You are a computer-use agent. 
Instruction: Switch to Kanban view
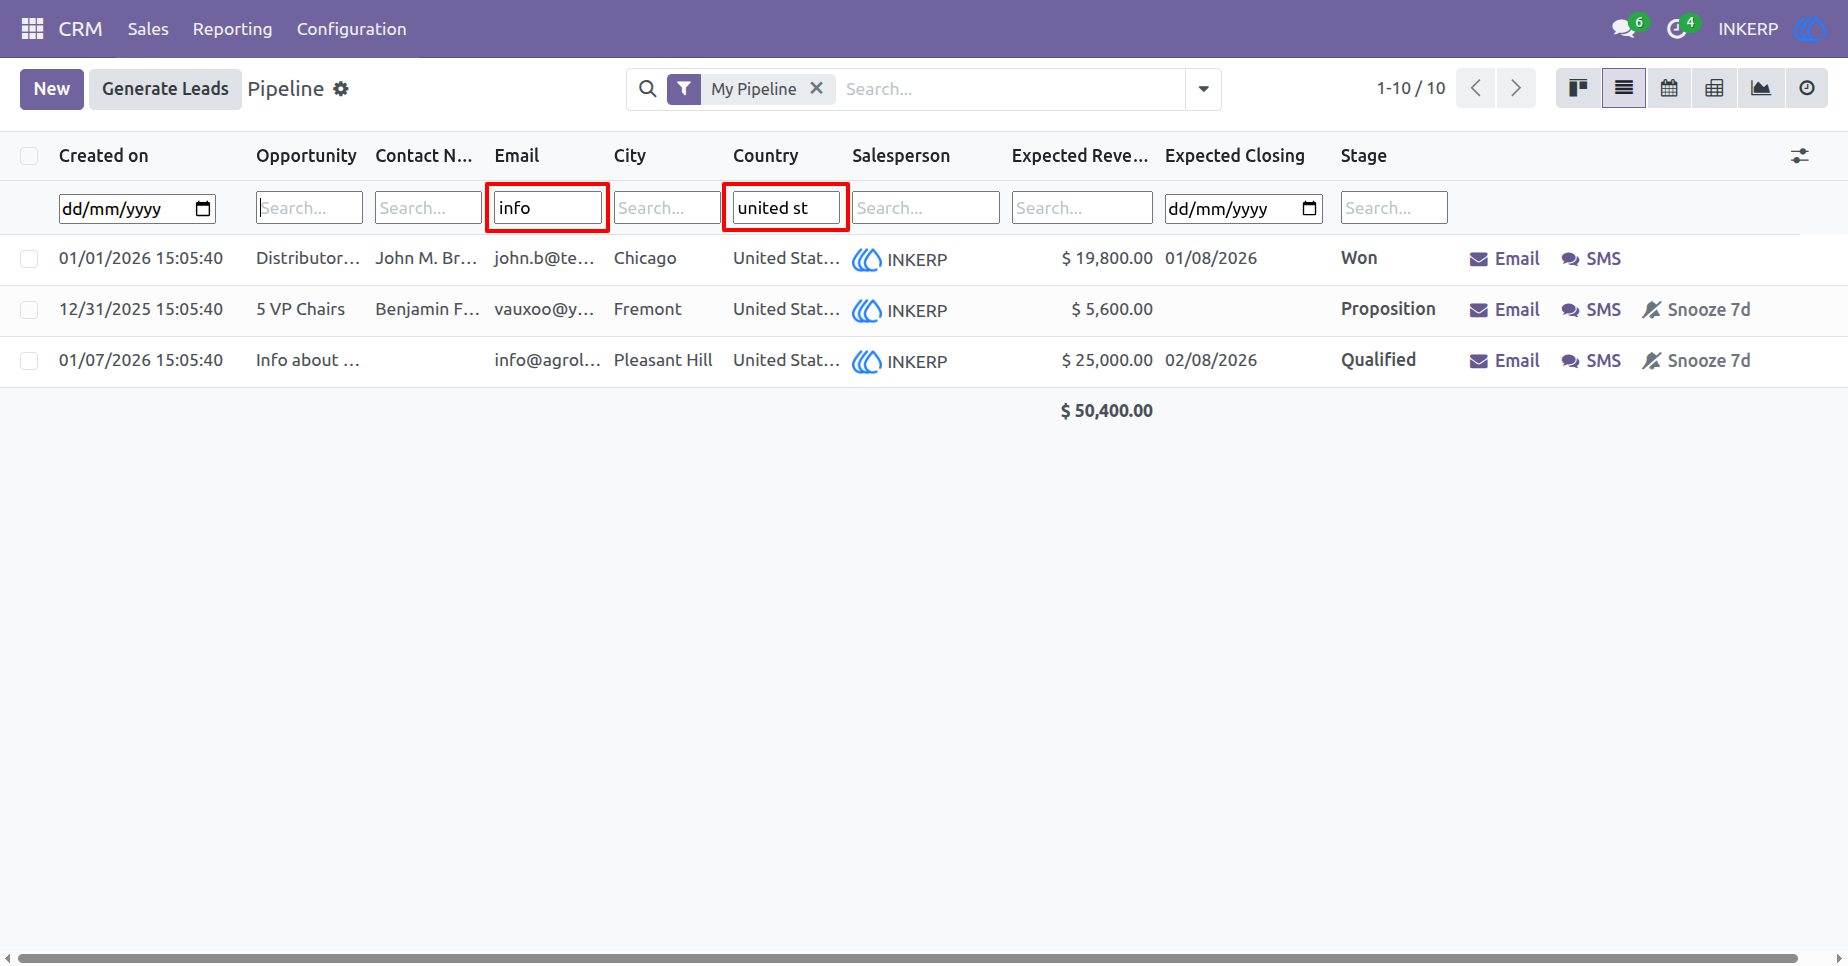1579,88
